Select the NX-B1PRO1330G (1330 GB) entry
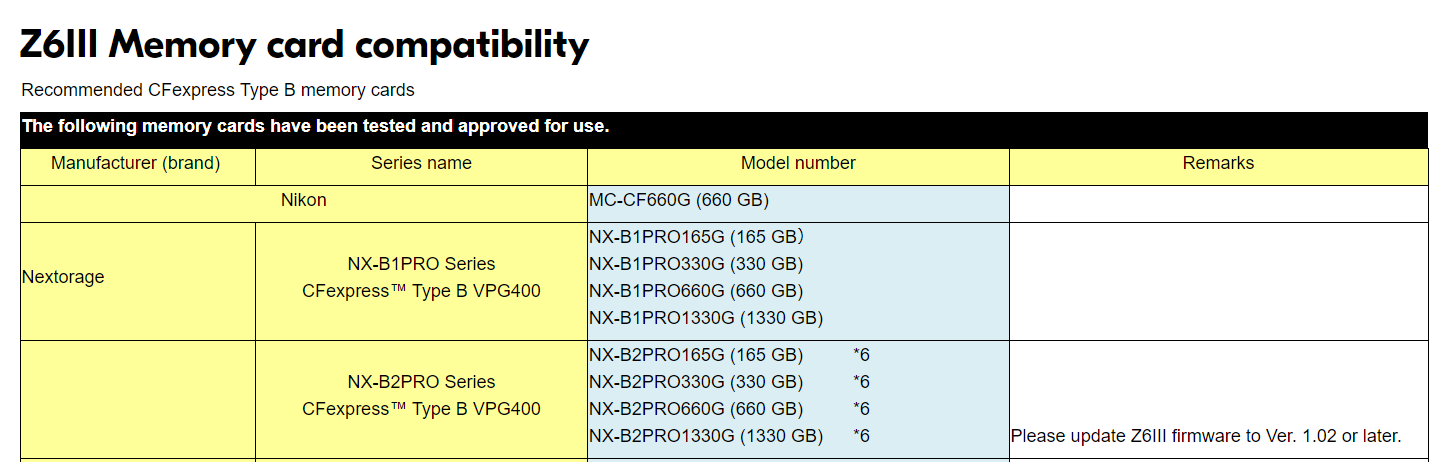This screenshot has height=462, width=1433. point(705,318)
